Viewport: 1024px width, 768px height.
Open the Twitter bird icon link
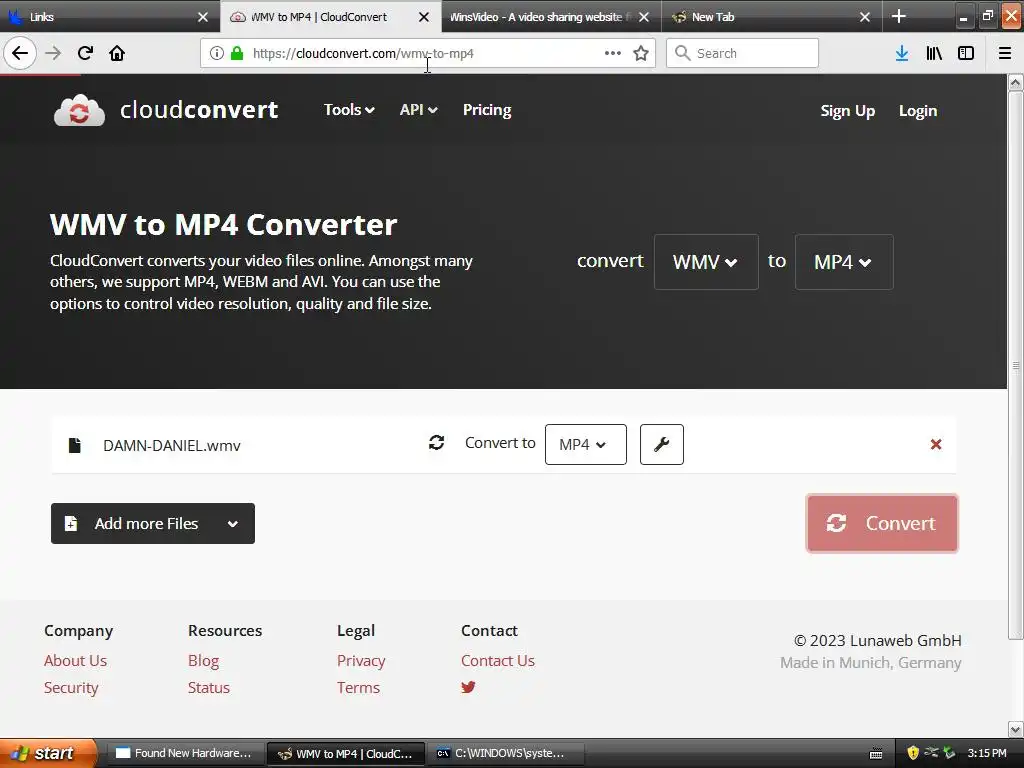pyautogui.click(x=468, y=687)
